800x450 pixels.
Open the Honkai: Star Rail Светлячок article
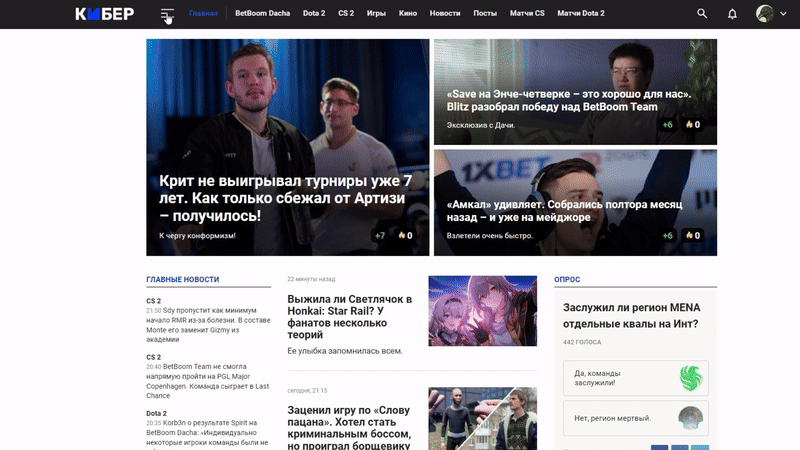click(350, 316)
